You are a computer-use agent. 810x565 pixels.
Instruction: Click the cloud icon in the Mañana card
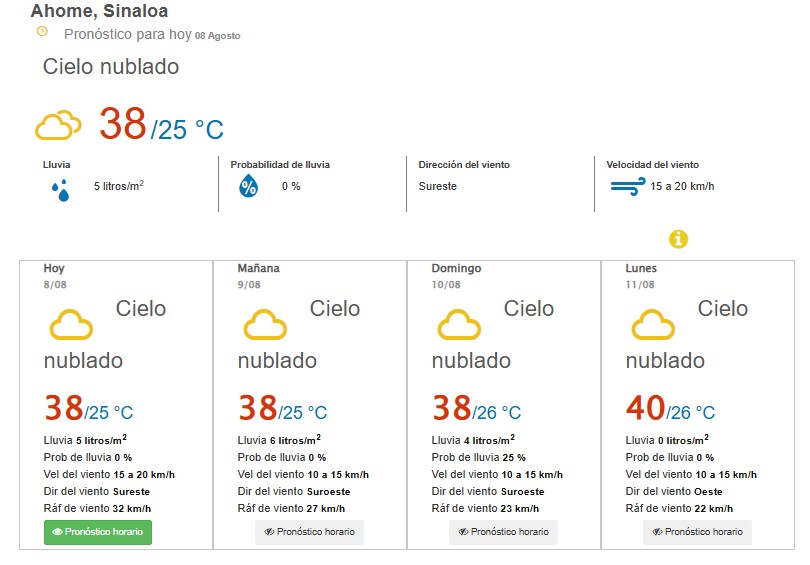[265, 324]
